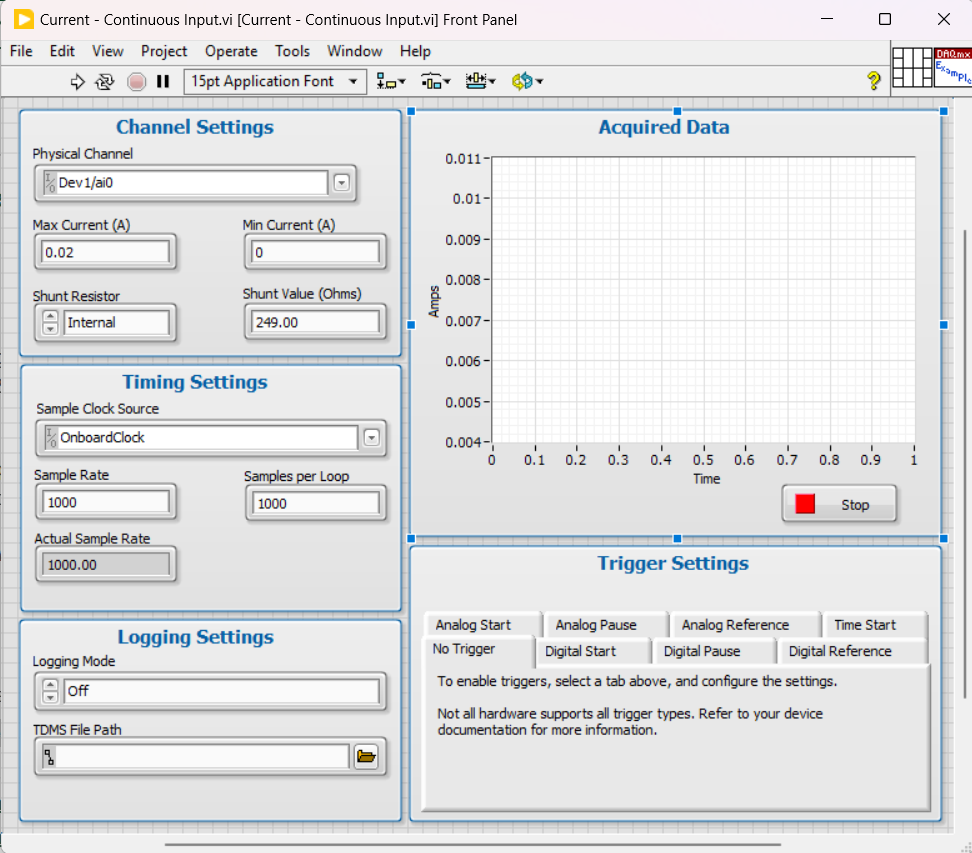
Task: Click the horizontal scrollbar at bottom
Action: [x=472, y=844]
